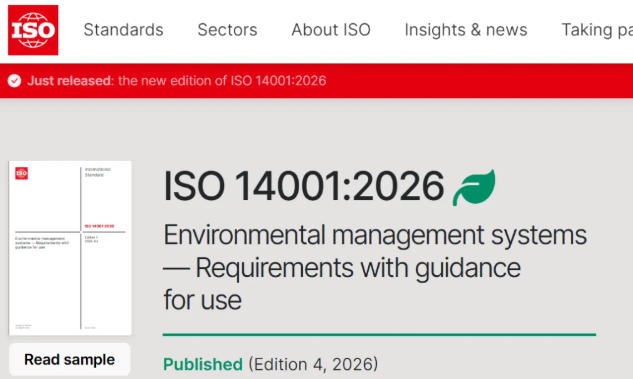633x379 pixels.
Task: Open the Taking part menu
Action: [x=597, y=30]
